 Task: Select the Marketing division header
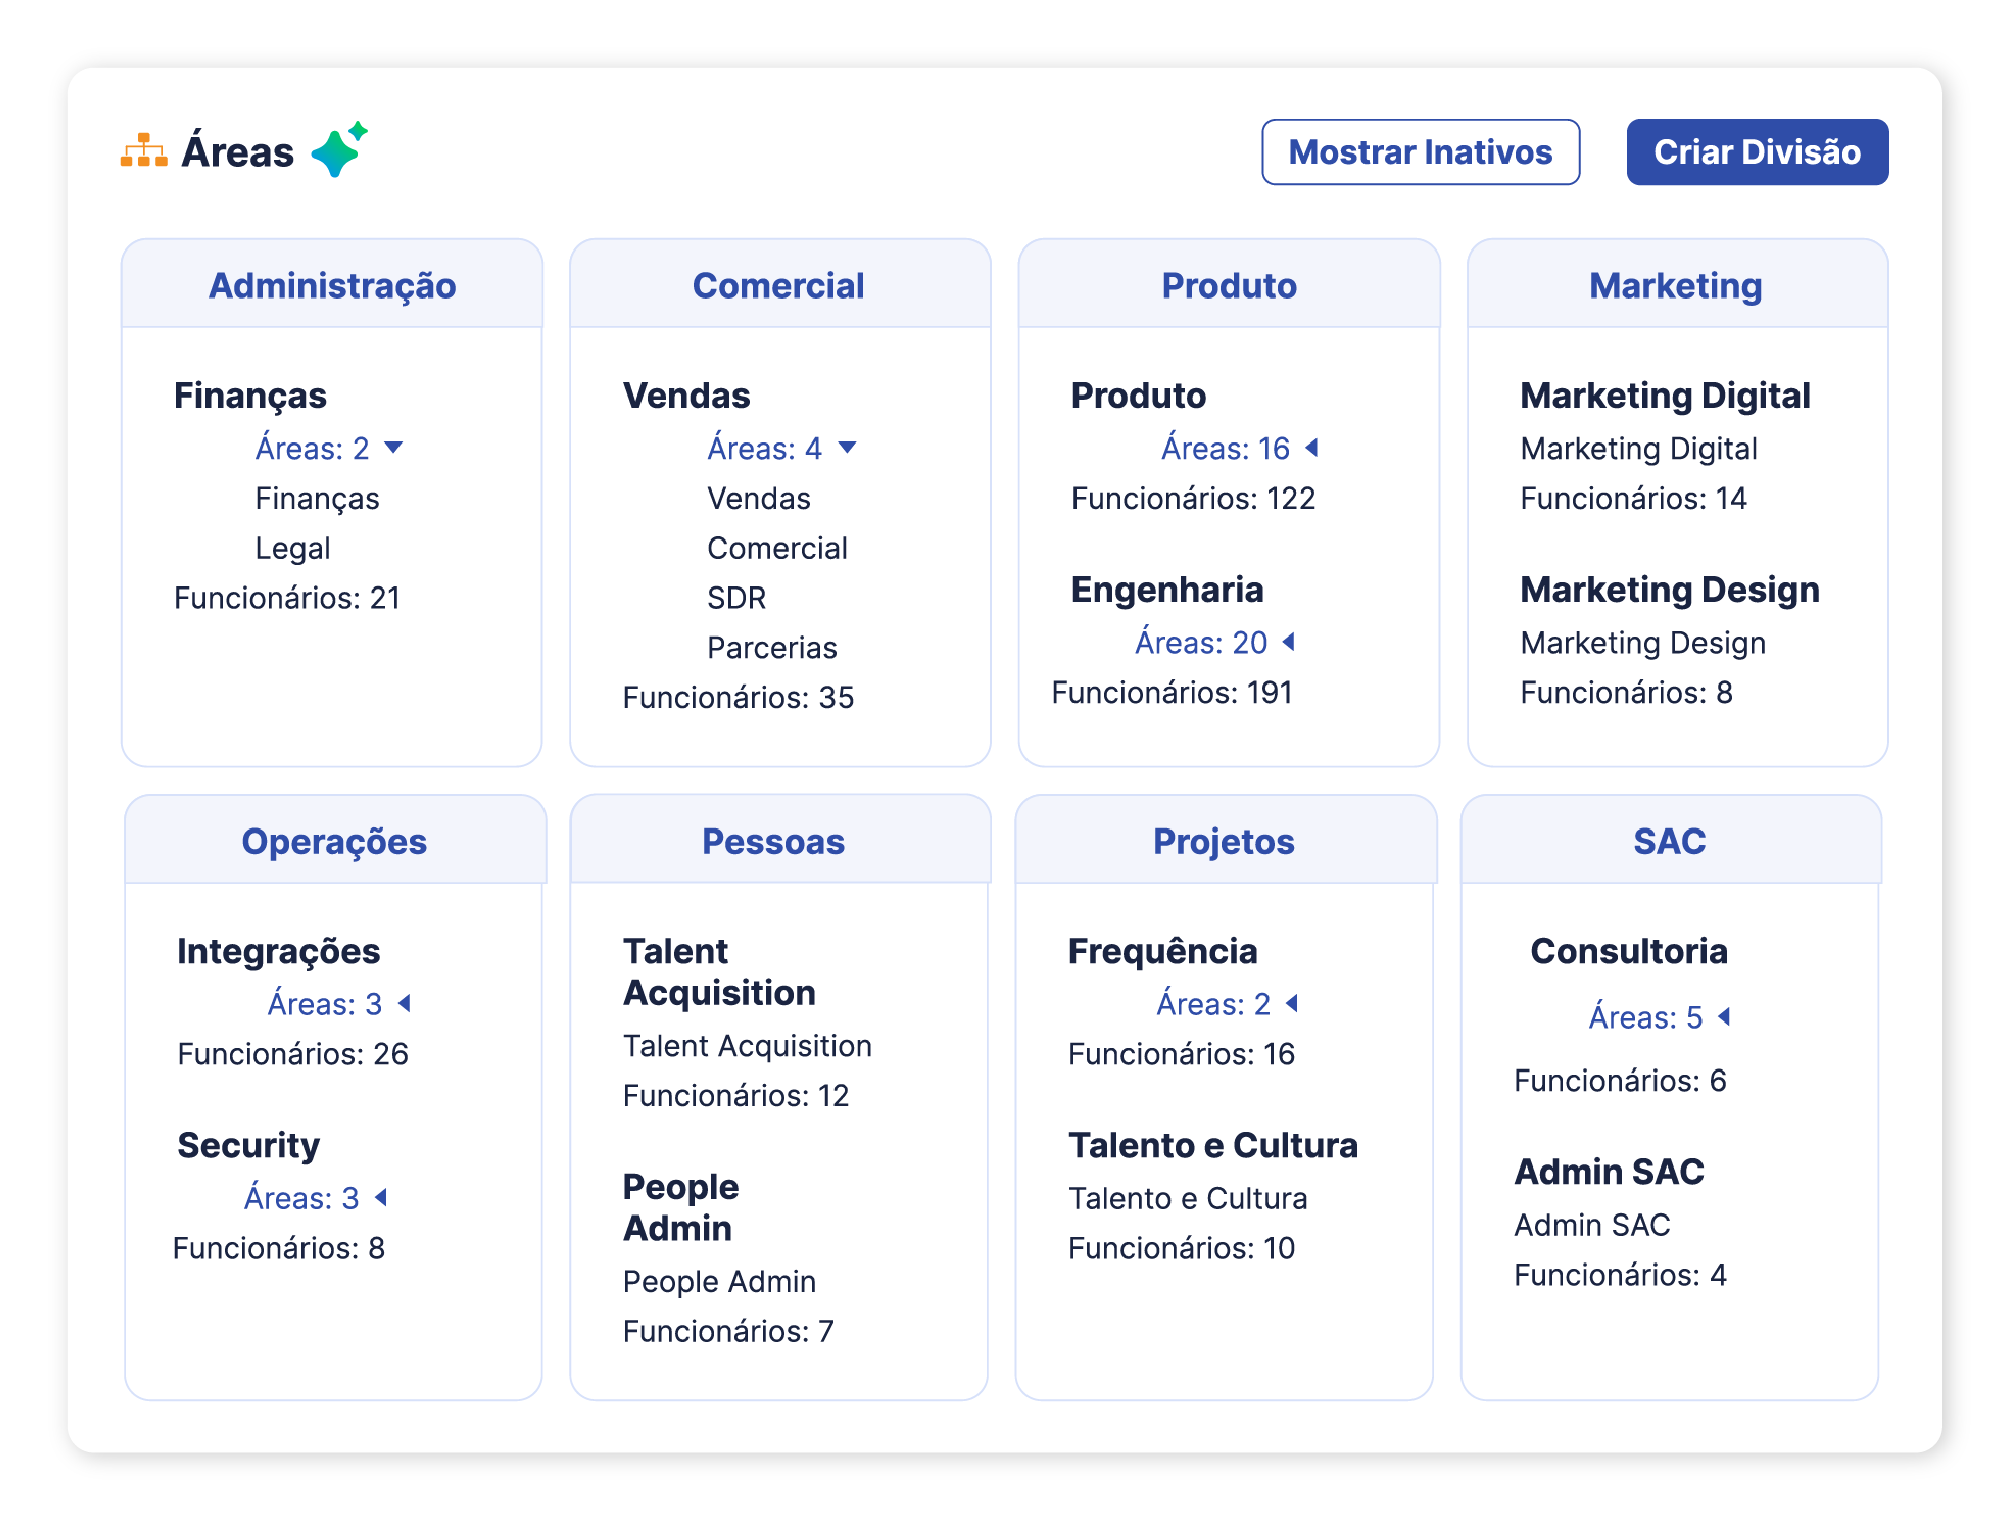[1676, 285]
